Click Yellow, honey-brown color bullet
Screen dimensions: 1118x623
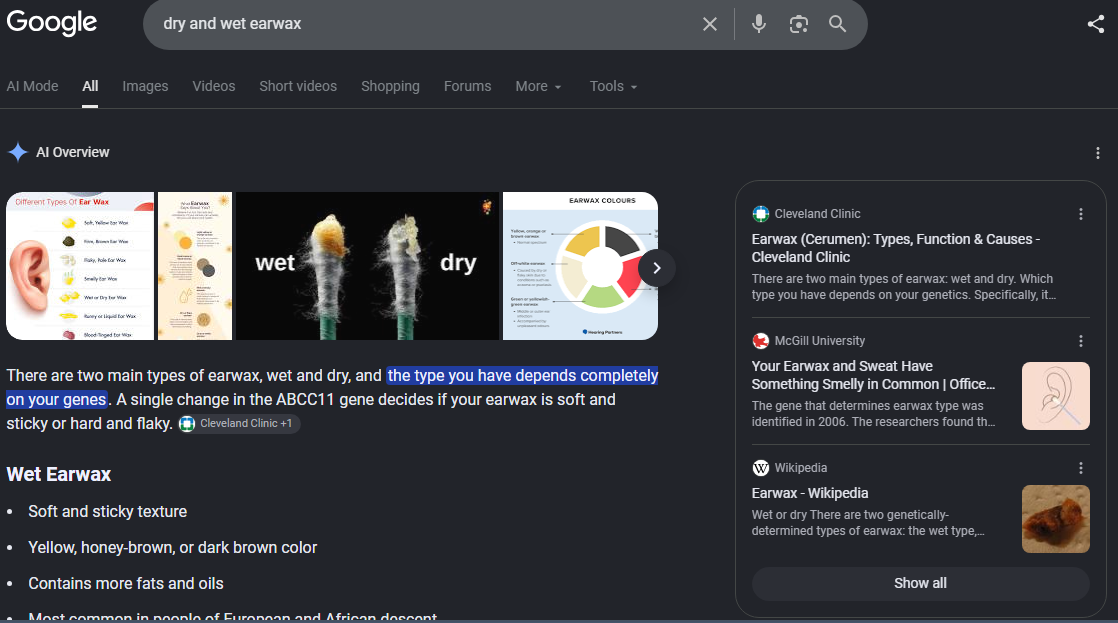(173, 547)
